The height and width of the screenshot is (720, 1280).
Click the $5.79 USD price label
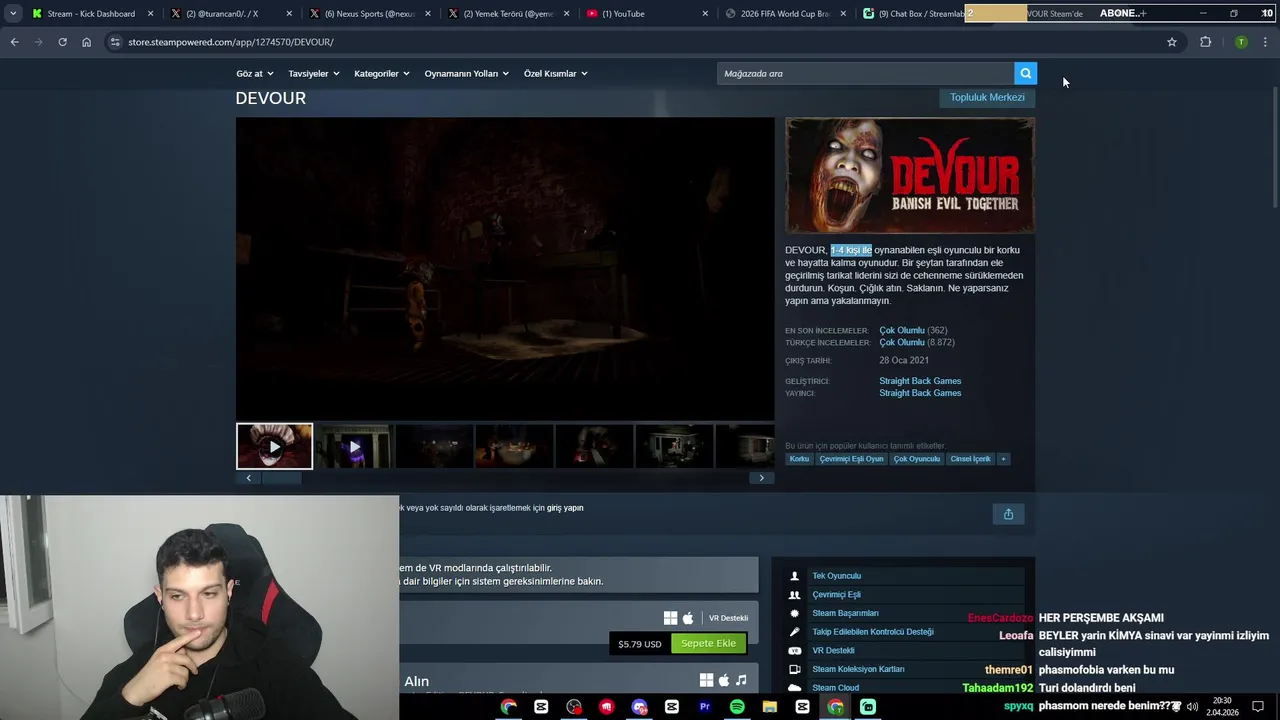(x=640, y=644)
